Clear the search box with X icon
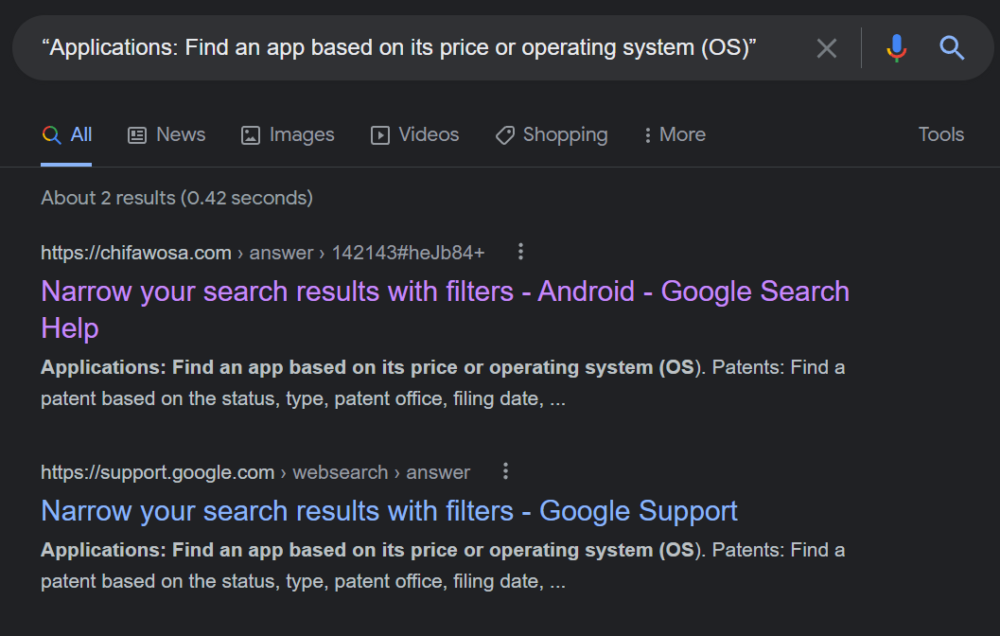Screen dimensions: 1000x636 [826, 48]
